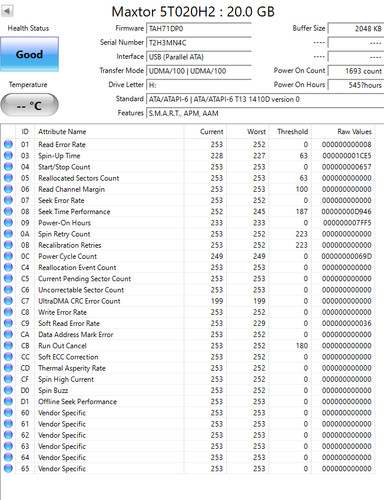The image size is (384, 500).
Task: Click the status icon for Offline Seek Performance
Action: (x=8, y=401)
